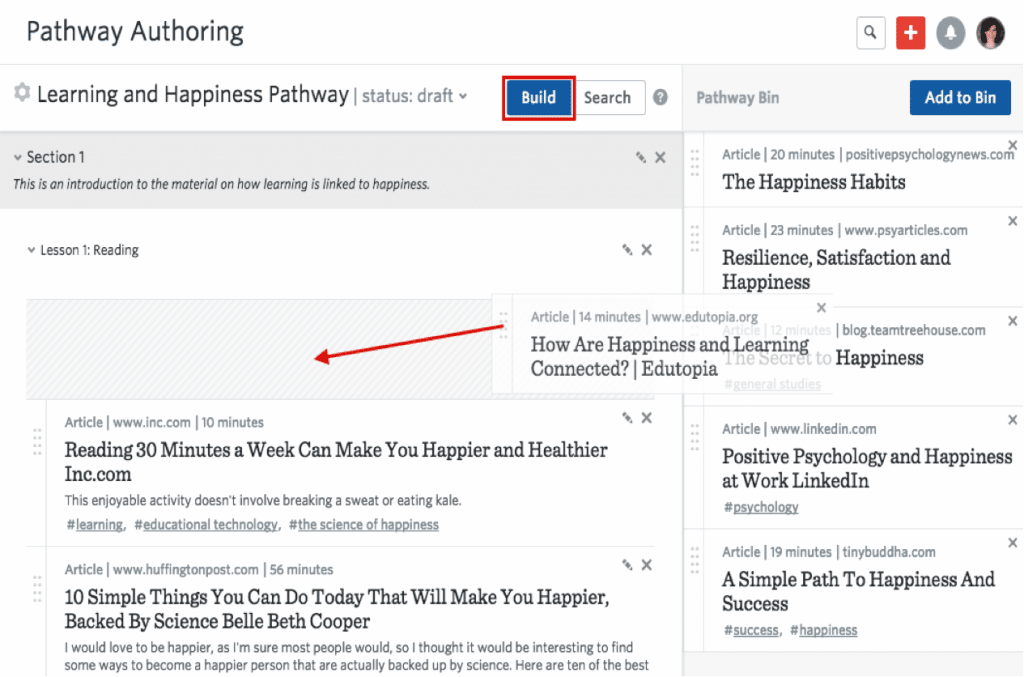Open the #learning tag link
This screenshot has height=677, width=1024.
[x=95, y=525]
